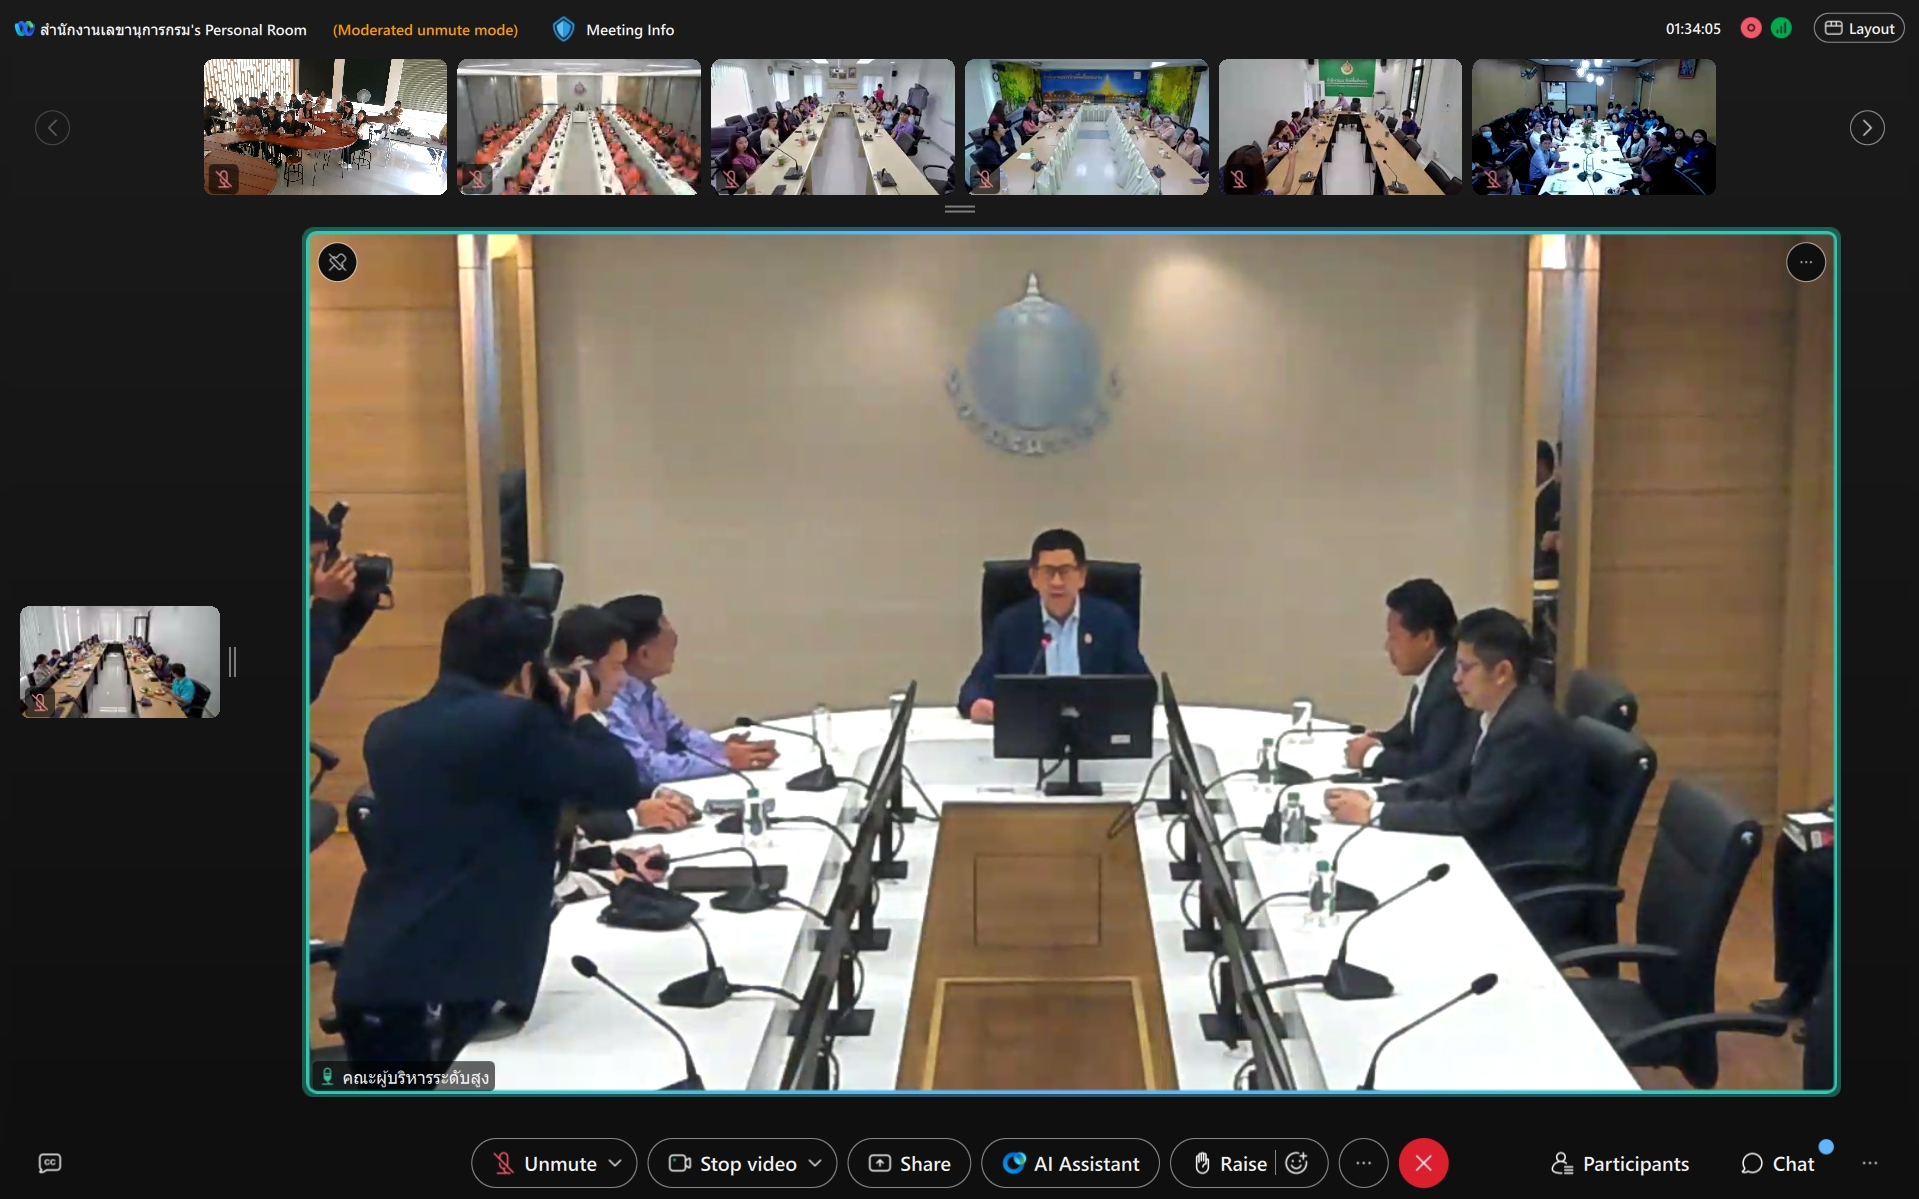Image resolution: width=1919 pixels, height=1199 pixels.
Task: Click the Share content button
Action: coord(909,1163)
